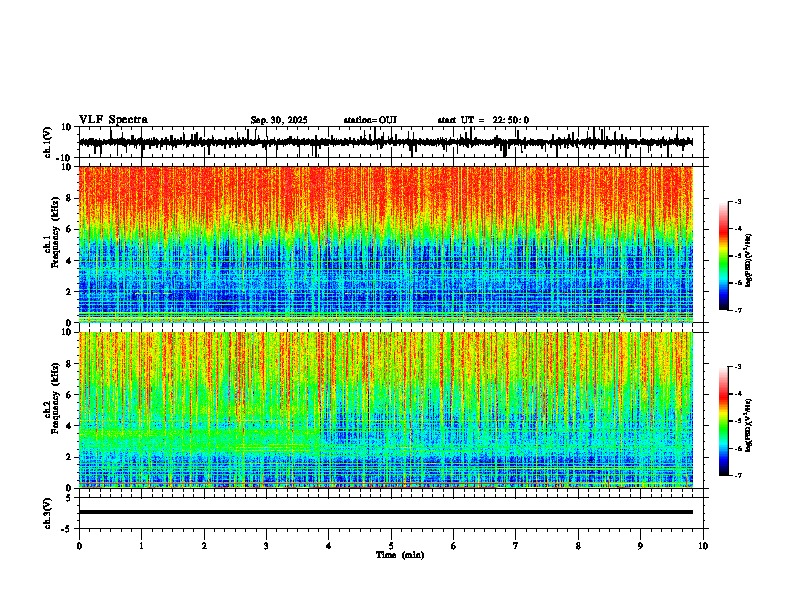Select the ch.2 spectrogram color scale bar
This screenshot has height=612, width=792.
point(723,421)
